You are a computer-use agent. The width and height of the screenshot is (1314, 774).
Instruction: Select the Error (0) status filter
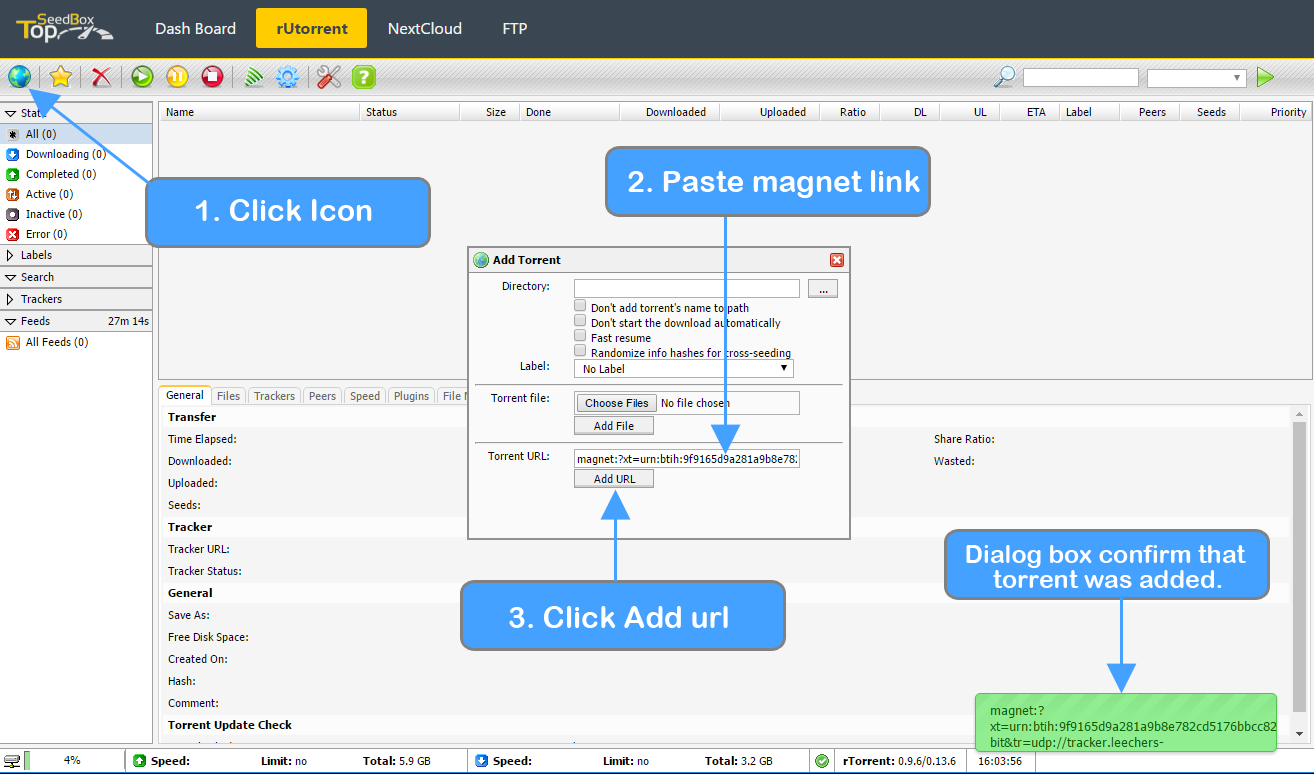pyautogui.click(x=47, y=234)
